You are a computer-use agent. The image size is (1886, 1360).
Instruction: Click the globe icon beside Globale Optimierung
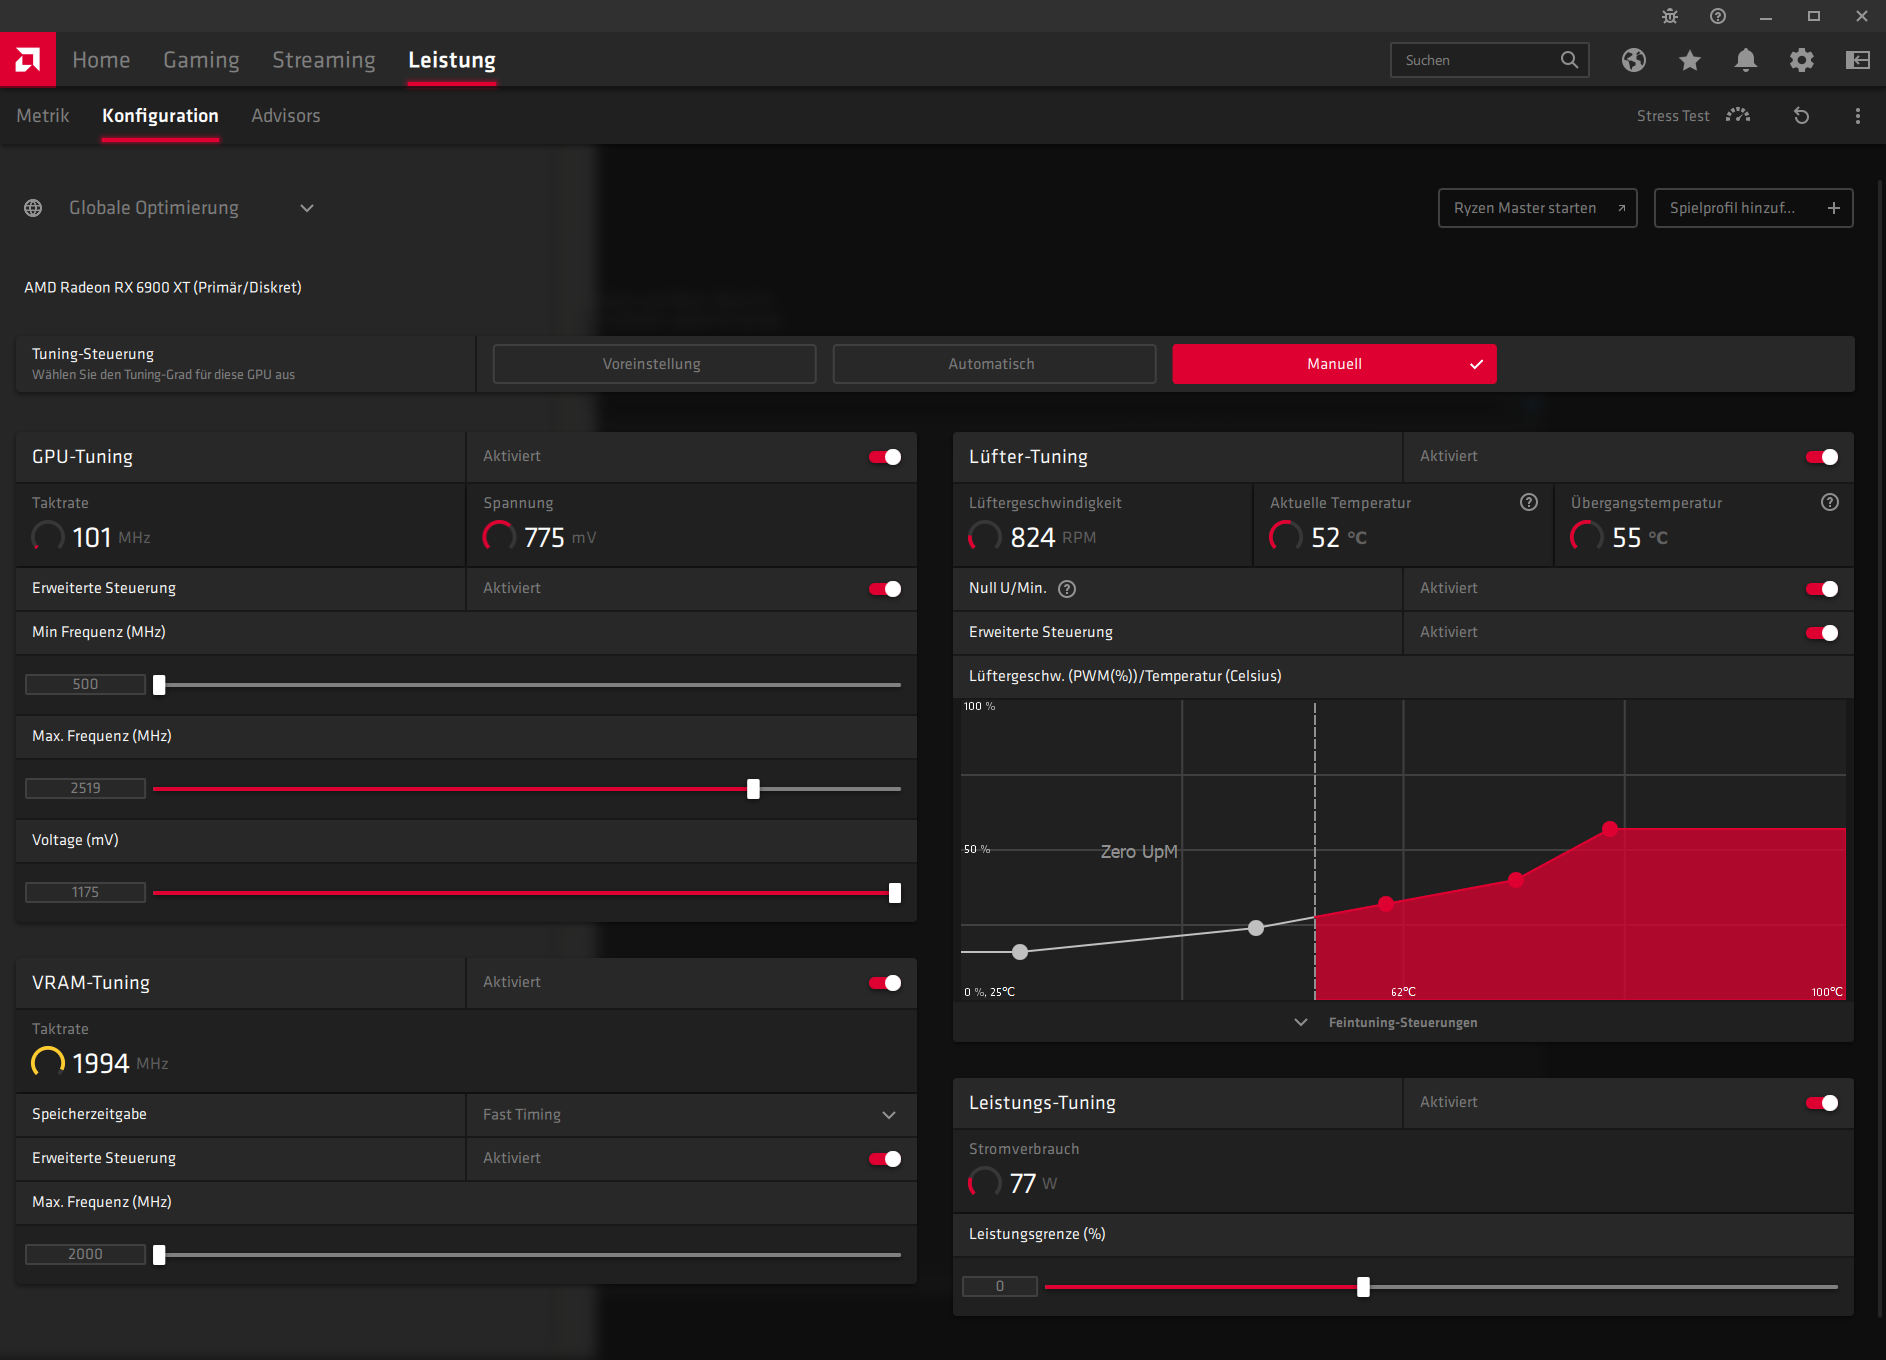point(33,208)
